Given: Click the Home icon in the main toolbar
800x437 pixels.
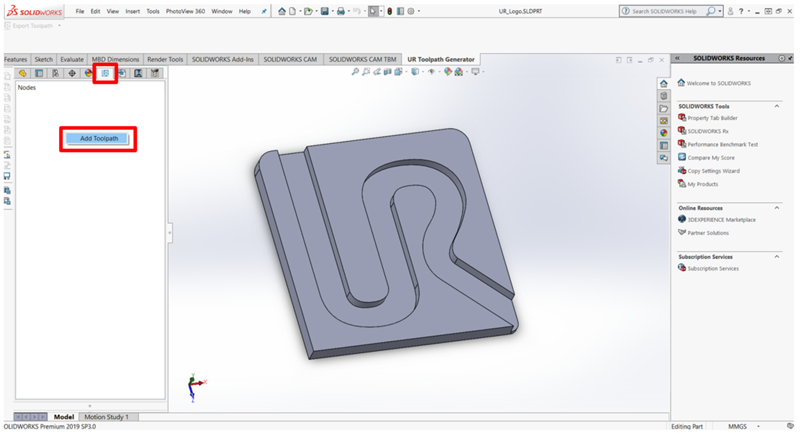Looking at the screenshot, I should 282,11.
